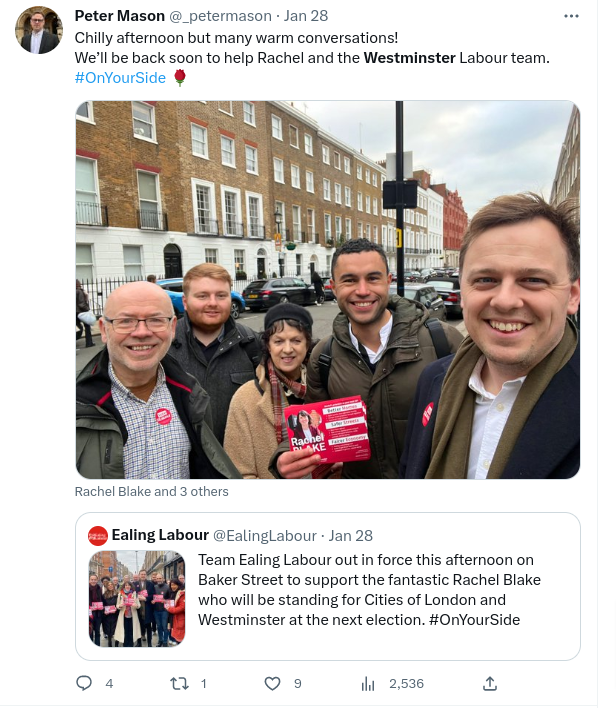Click the share upload icon

(x=490, y=684)
